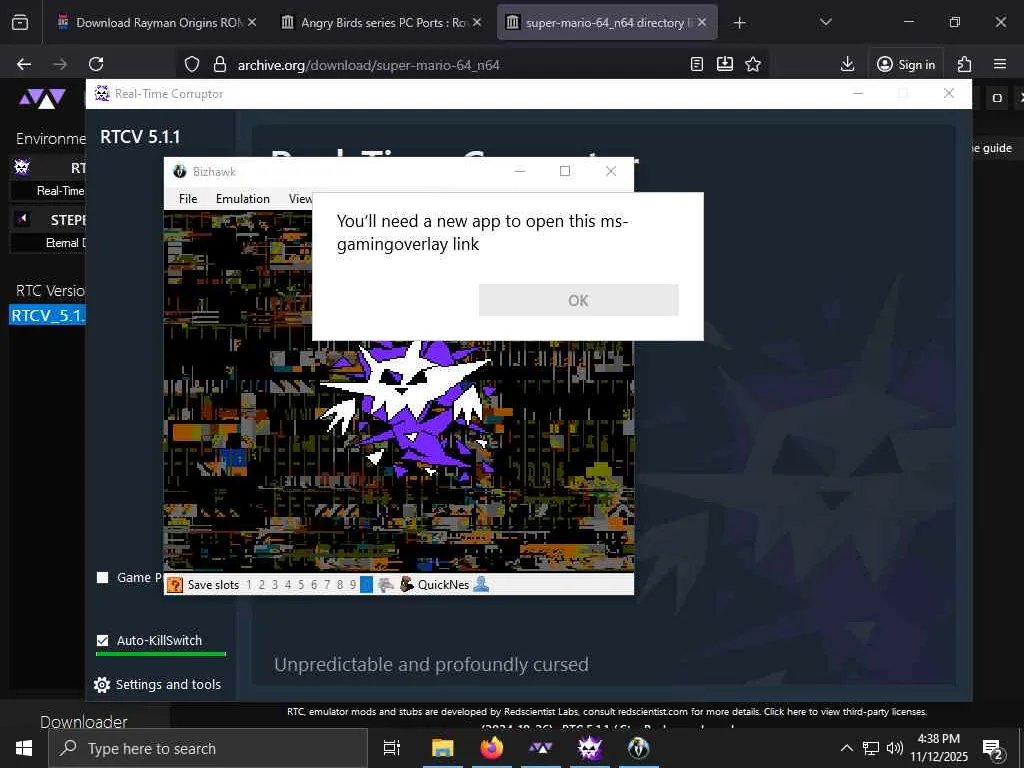Open File Explorer from taskbar
Image resolution: width=1024 pixels, height=768 pixels.
442,748
